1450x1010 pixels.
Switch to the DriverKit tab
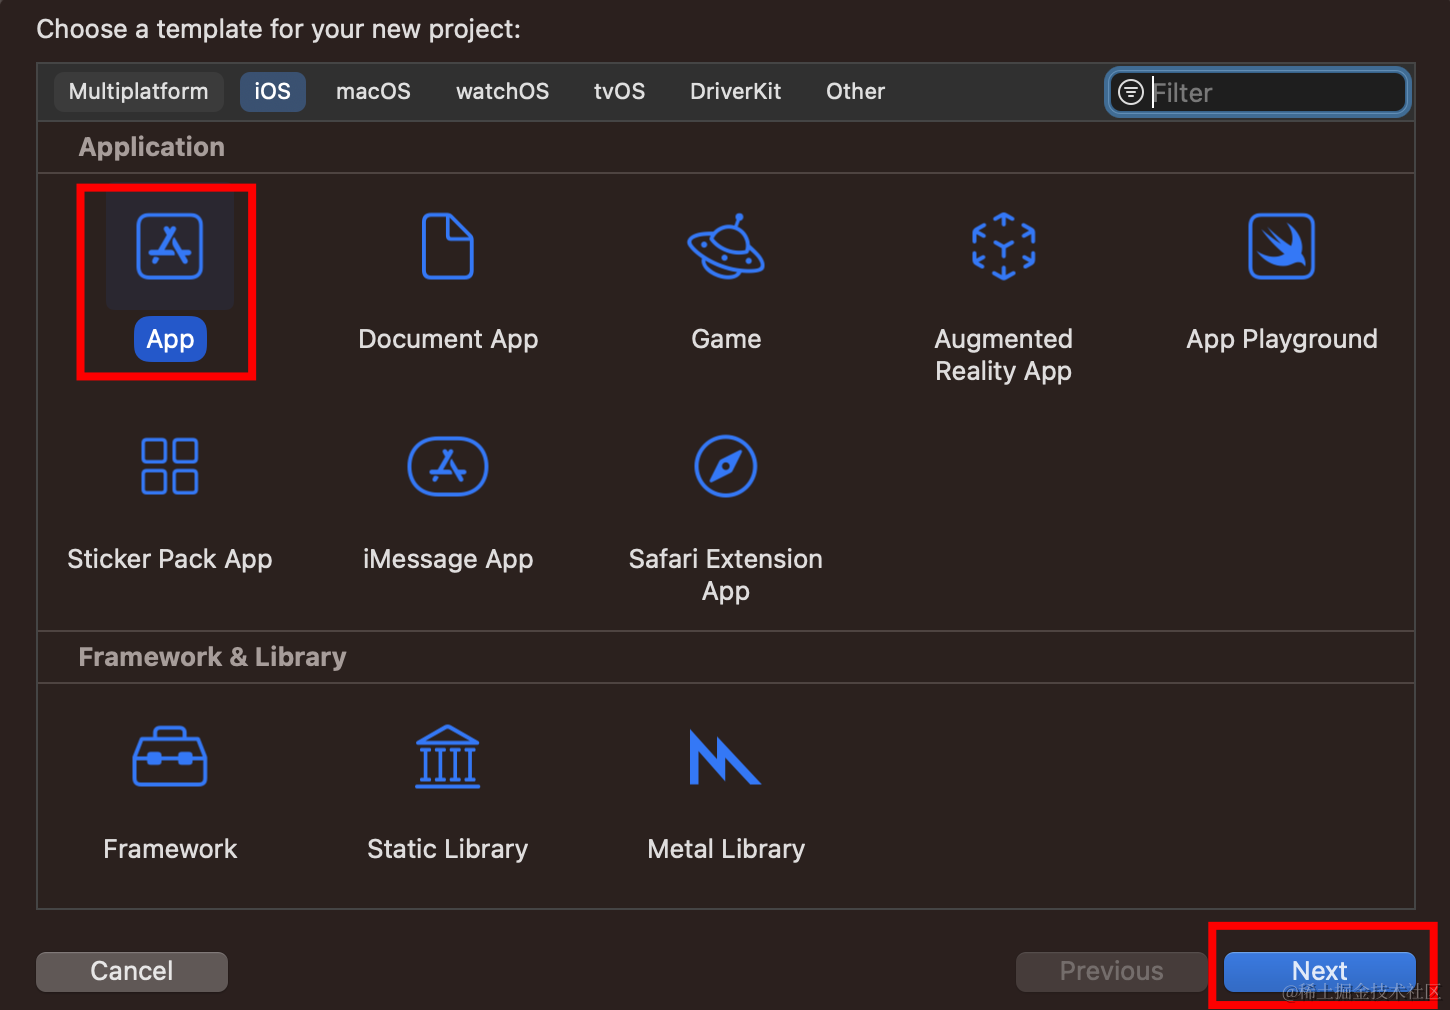click(736, 92)
